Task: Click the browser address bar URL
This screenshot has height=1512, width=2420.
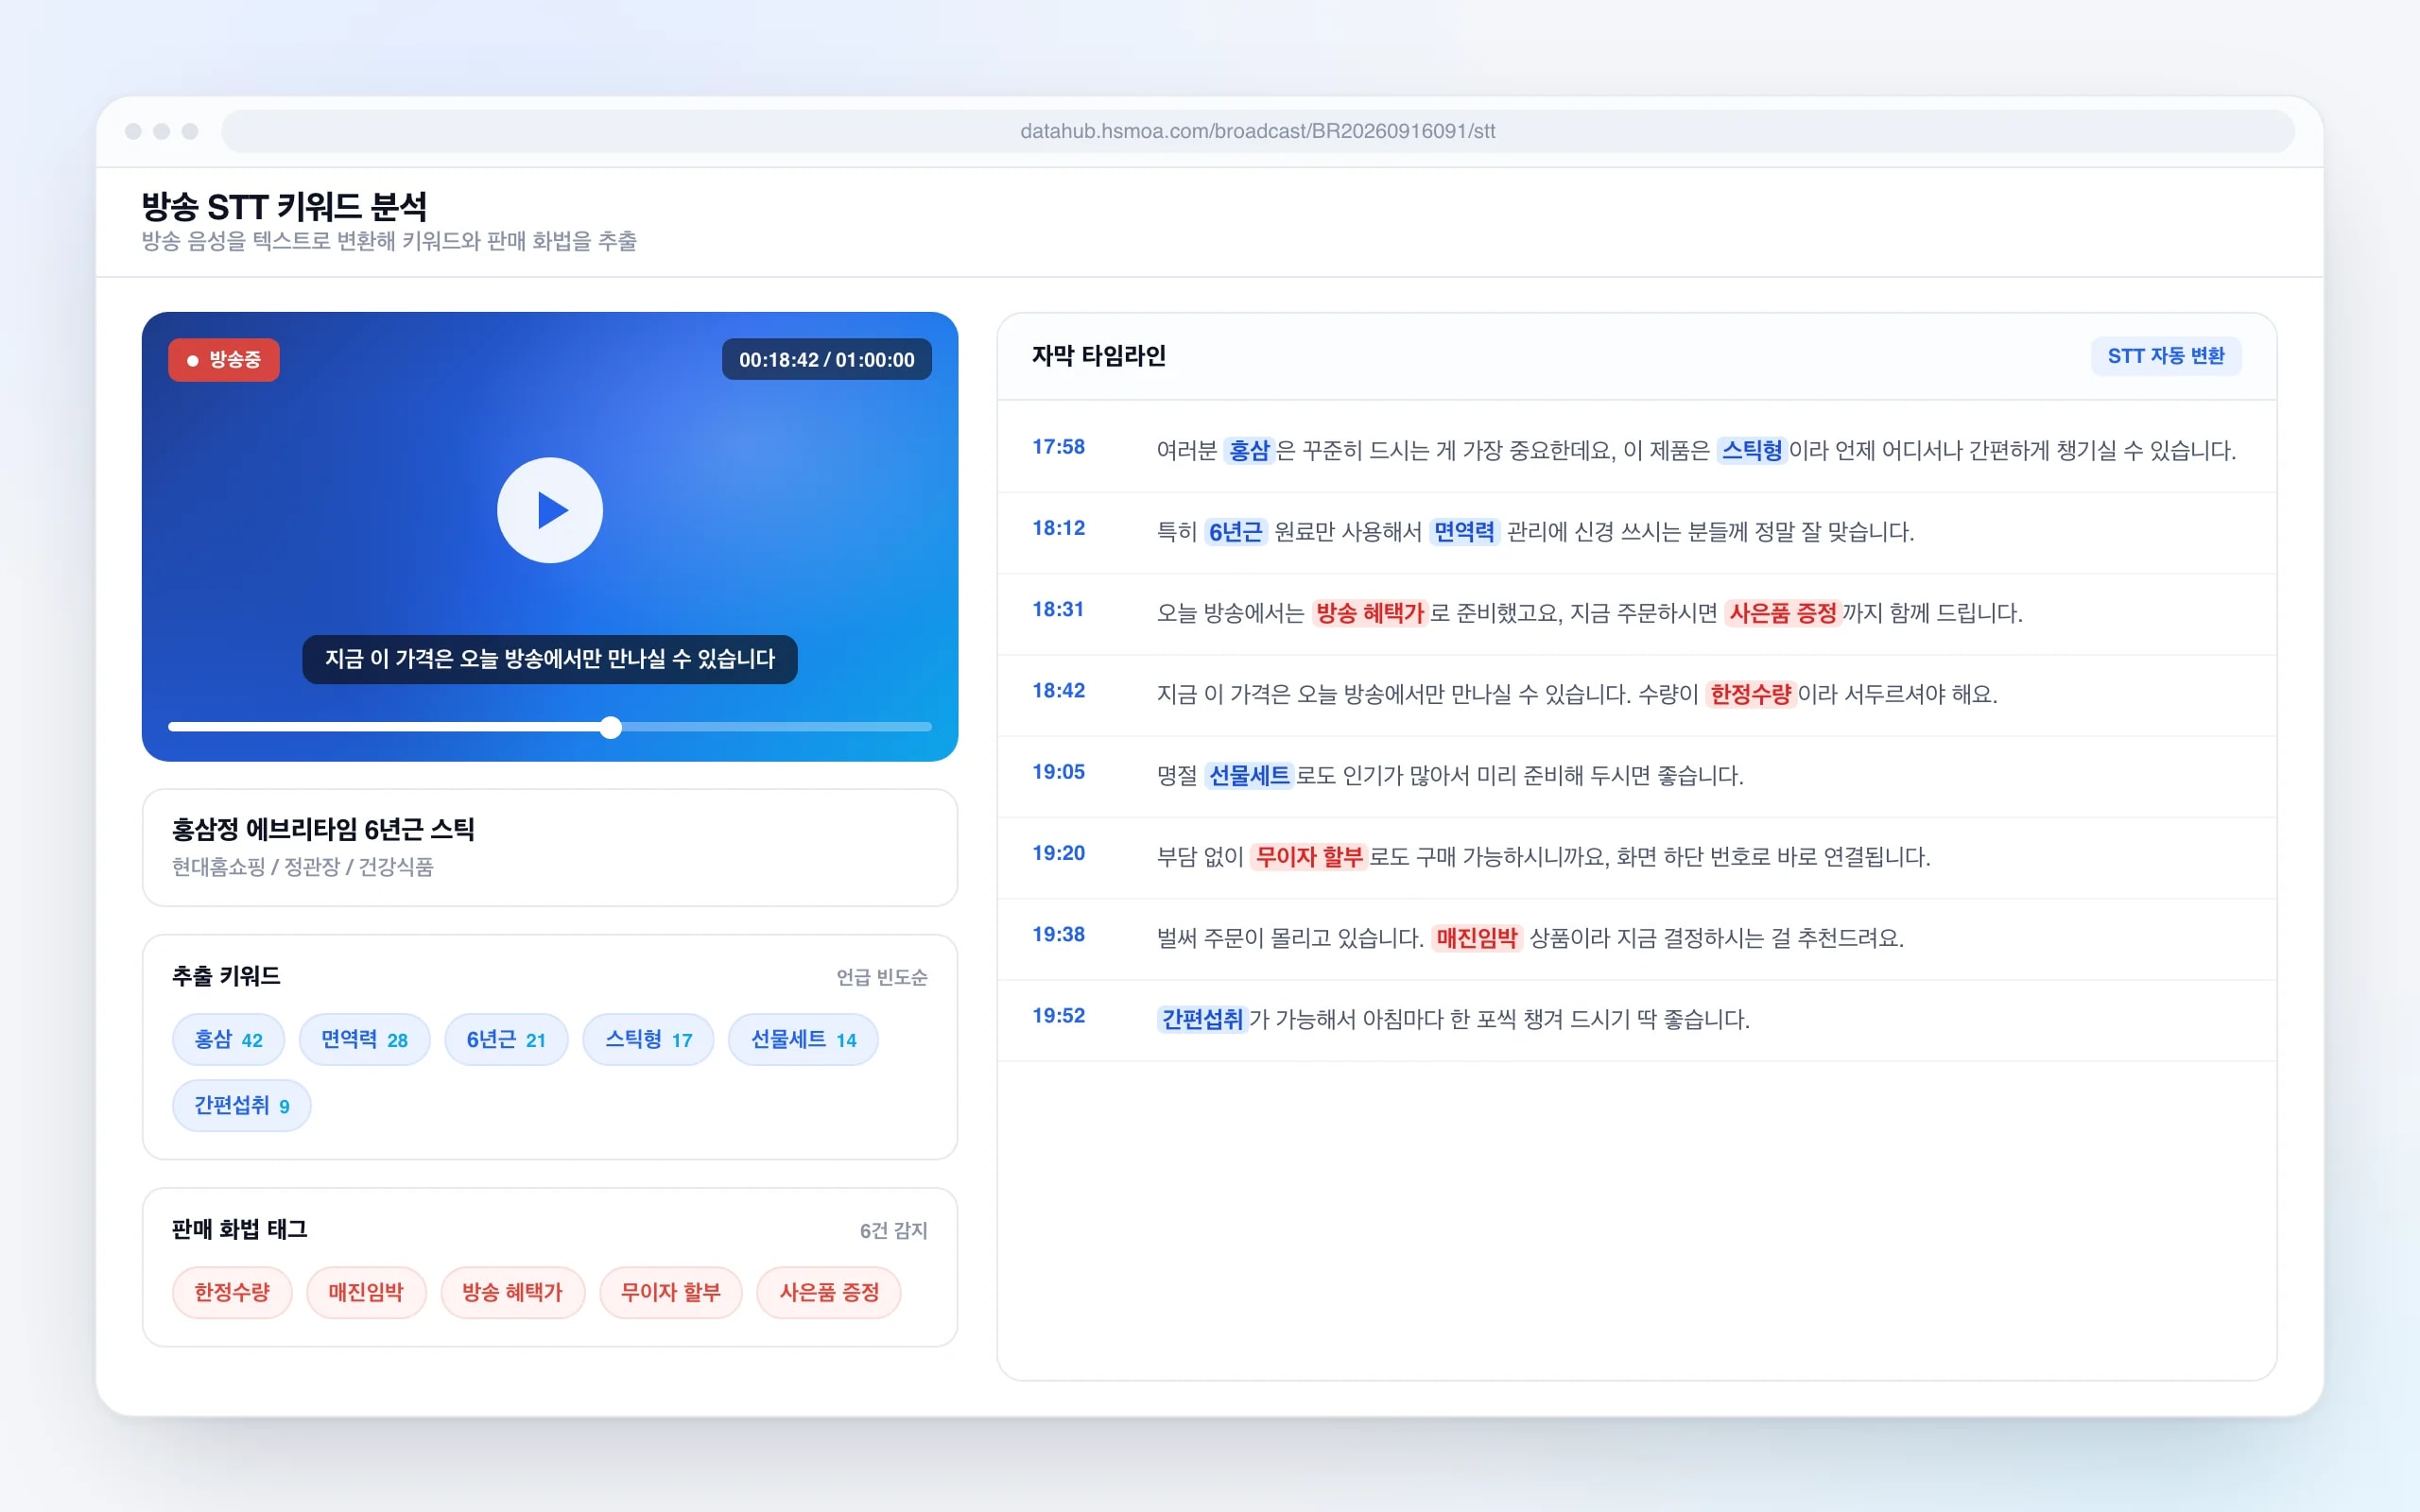Action: tap(1257, 131)
